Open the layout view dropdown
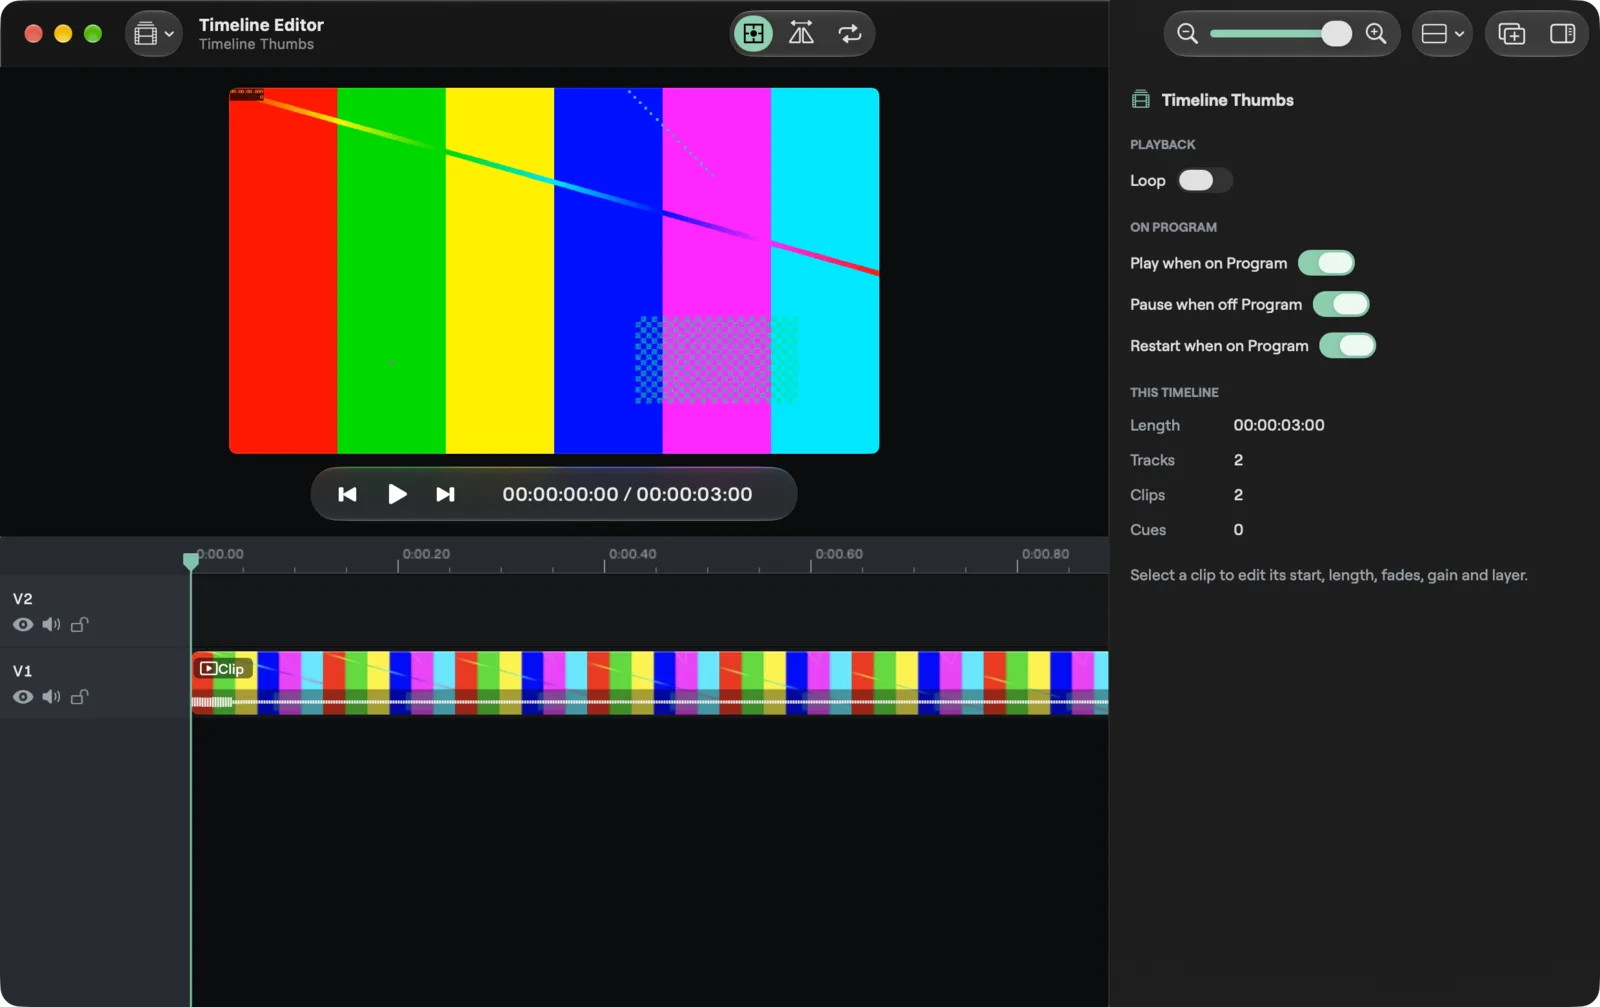 pyautogui.click(x=1442, y=34)
